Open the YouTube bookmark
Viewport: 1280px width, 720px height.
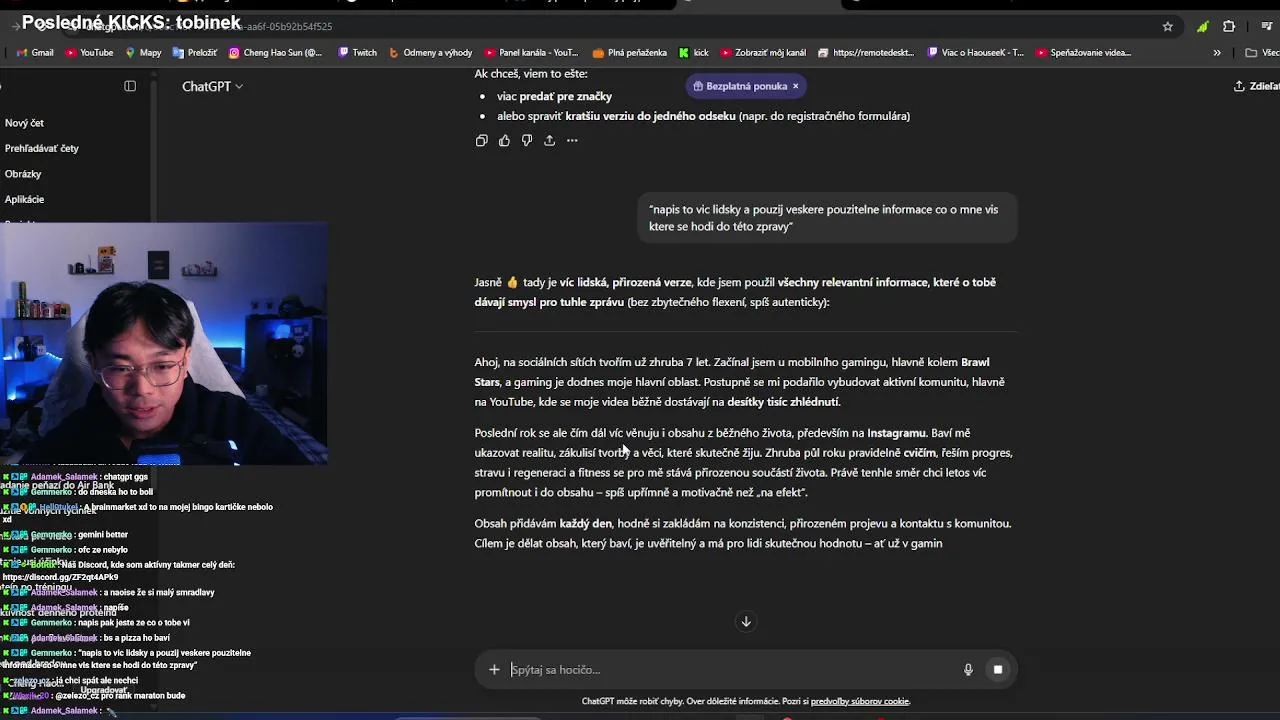89,53
